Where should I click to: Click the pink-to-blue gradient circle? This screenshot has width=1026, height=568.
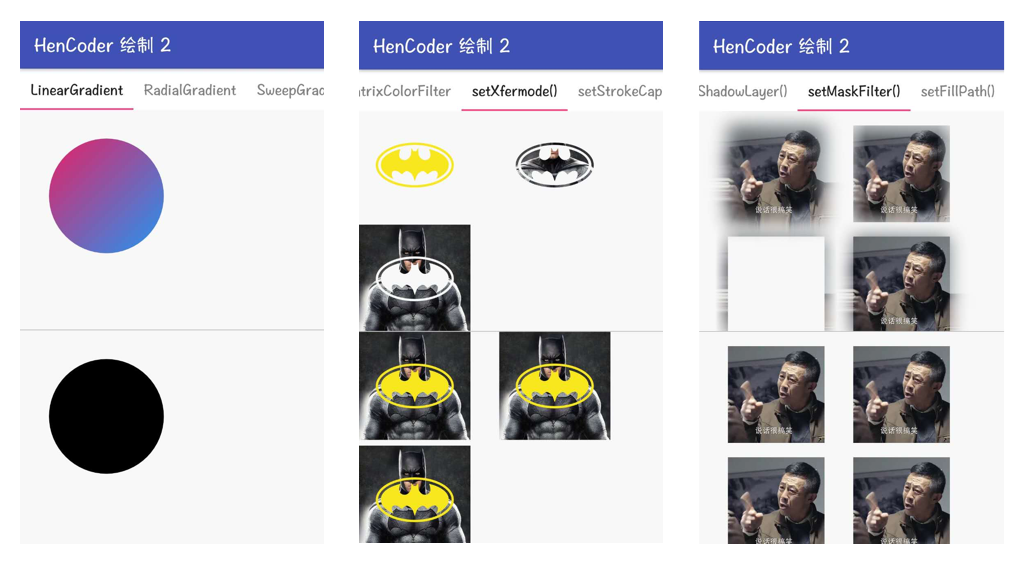(107, 196)
